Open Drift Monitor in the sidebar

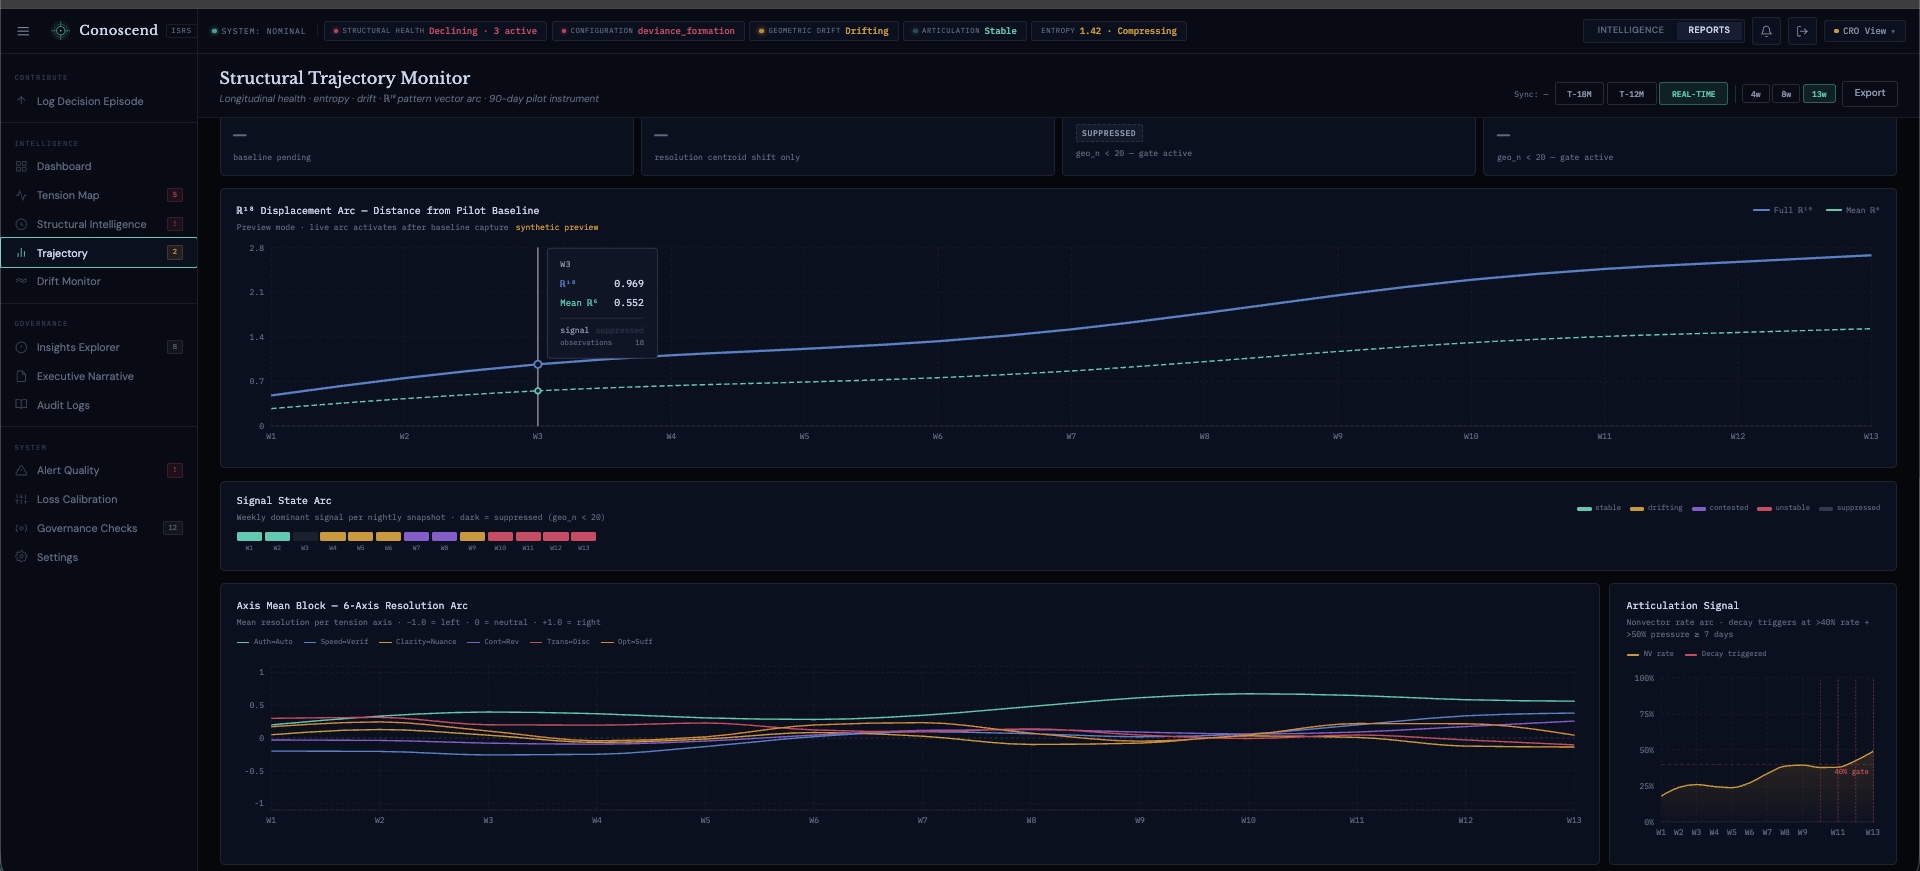click(68, 282)
